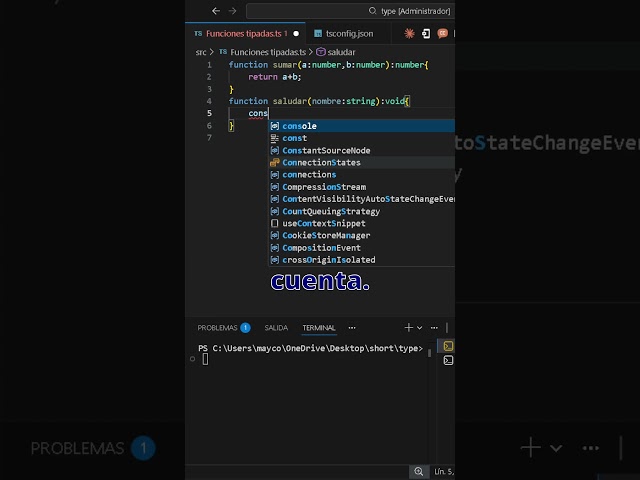Viewport: 640px width, 480px height.
Task: Choose ContentVisibilityAutoStateChangeEvent suggestion
Action: pos(361,199)
